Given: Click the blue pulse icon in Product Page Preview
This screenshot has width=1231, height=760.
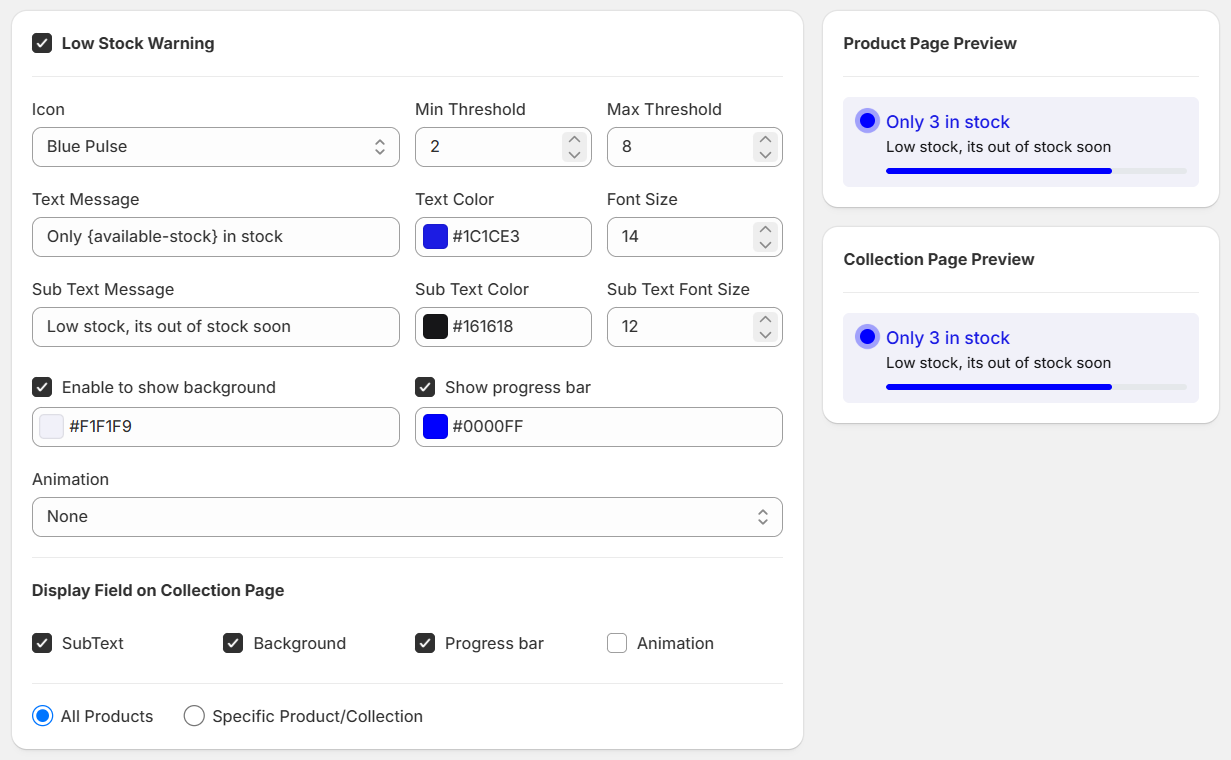Looking at the screenshot, I should coord(867,121).
